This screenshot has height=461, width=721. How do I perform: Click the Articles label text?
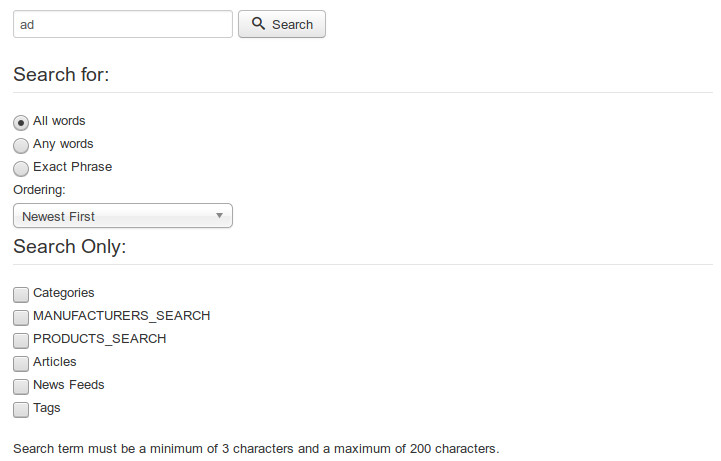click(55, 362)
